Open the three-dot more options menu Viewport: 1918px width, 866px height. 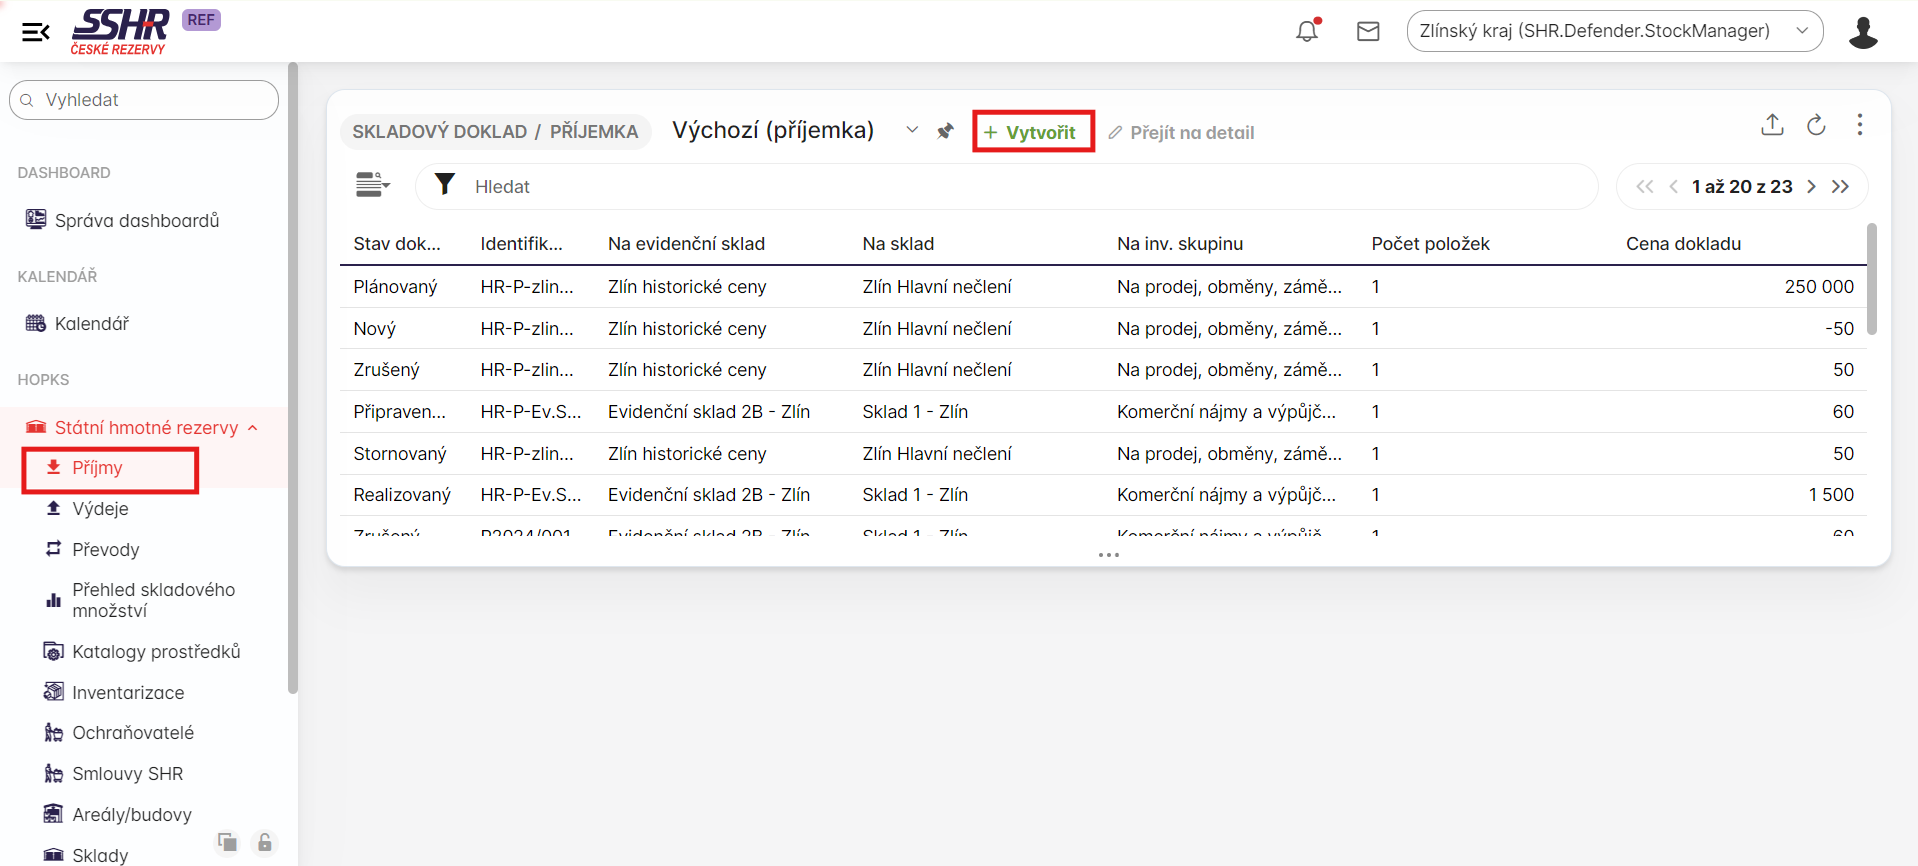click(1859, 125)
